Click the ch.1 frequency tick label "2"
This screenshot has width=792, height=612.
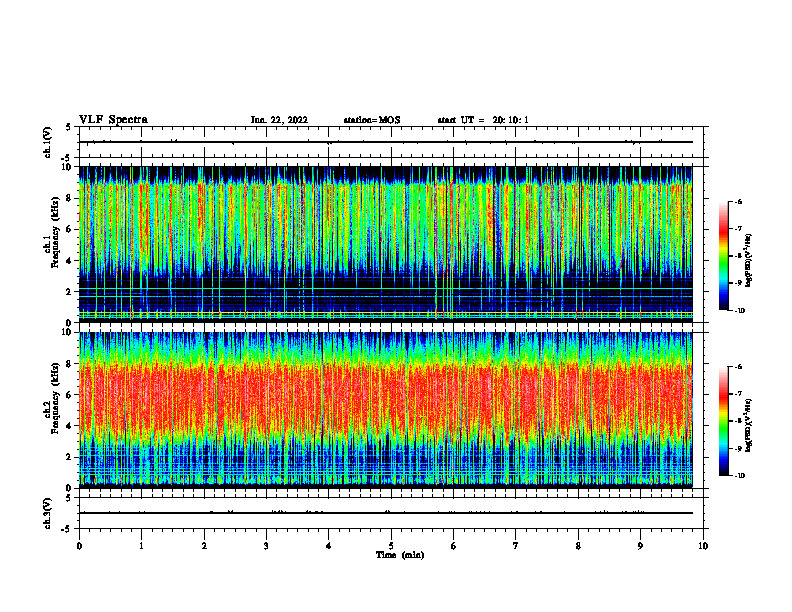tap(70, 291)
